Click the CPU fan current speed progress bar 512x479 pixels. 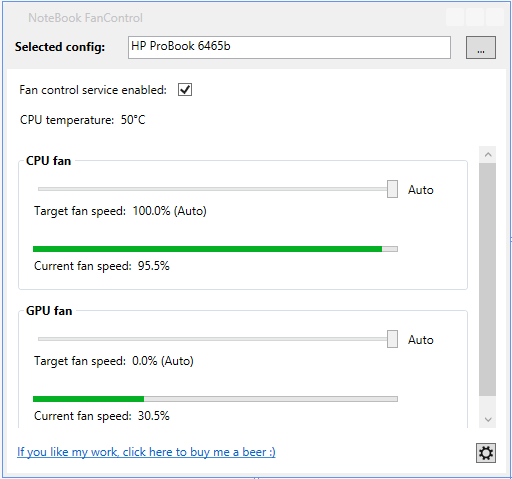click(x=215, y=249)
